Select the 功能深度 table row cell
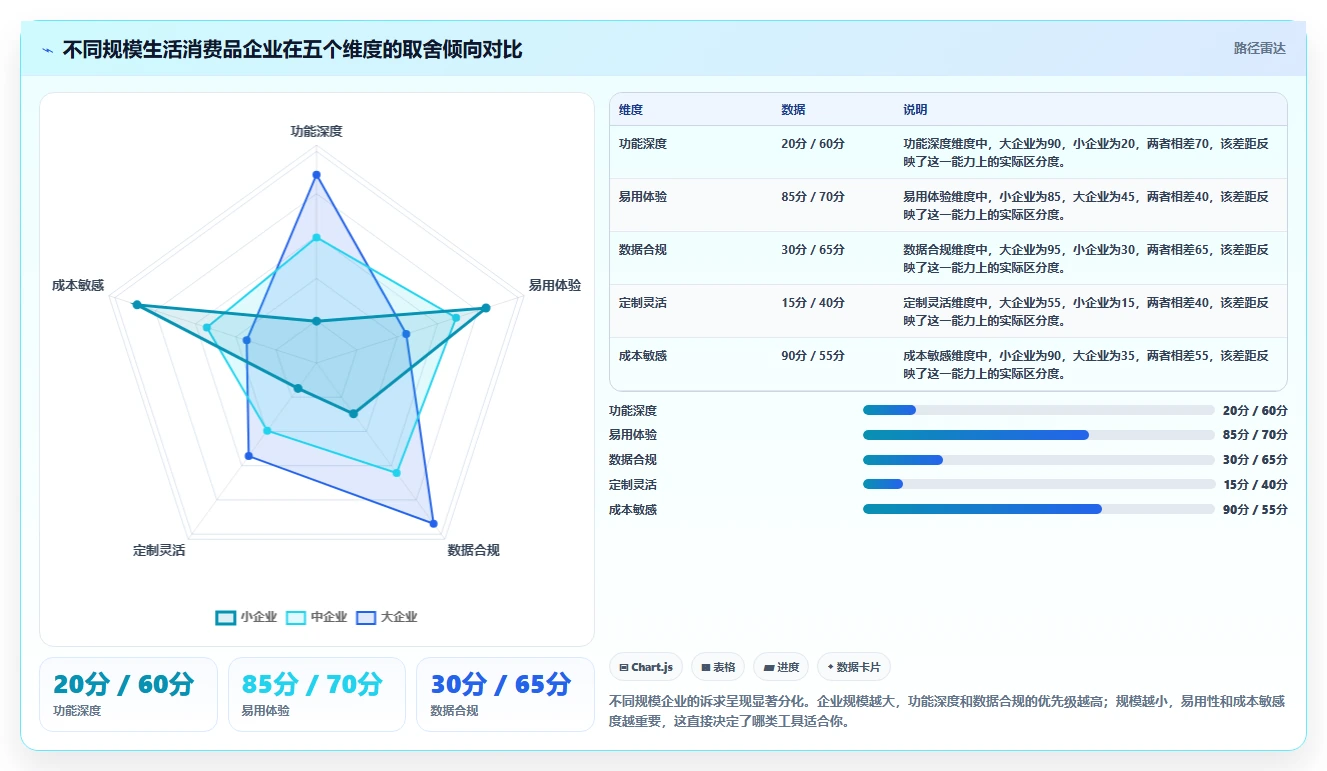 click(x=643, y=144)
